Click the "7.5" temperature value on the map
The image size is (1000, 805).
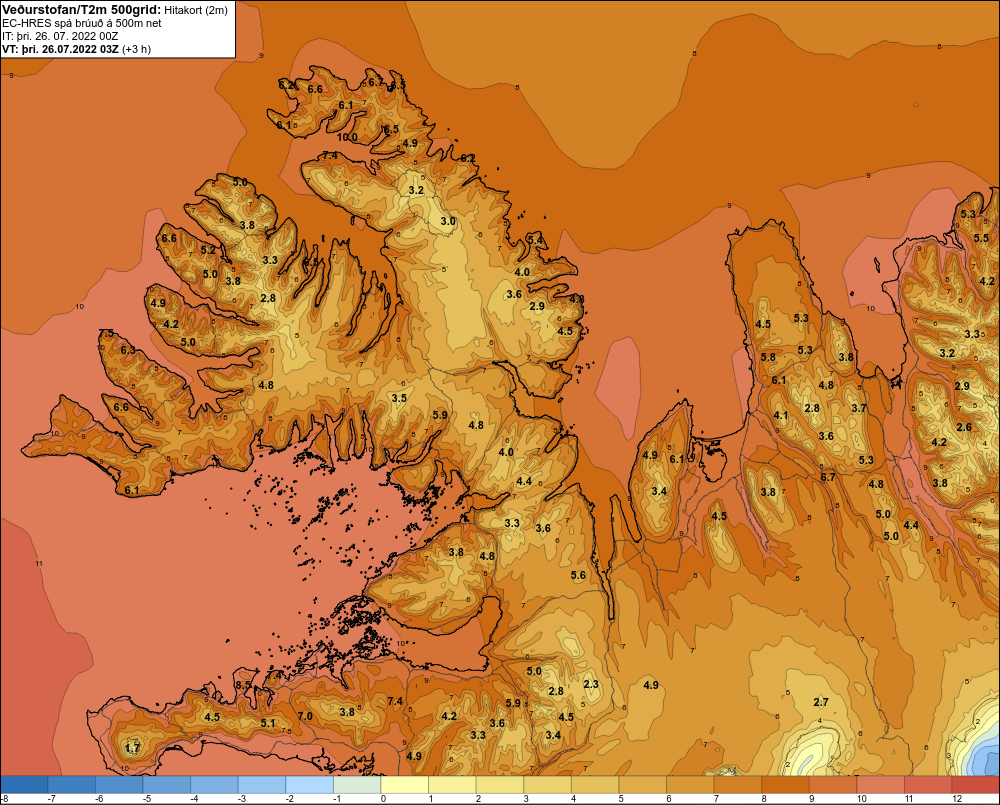tap(106, 334)
